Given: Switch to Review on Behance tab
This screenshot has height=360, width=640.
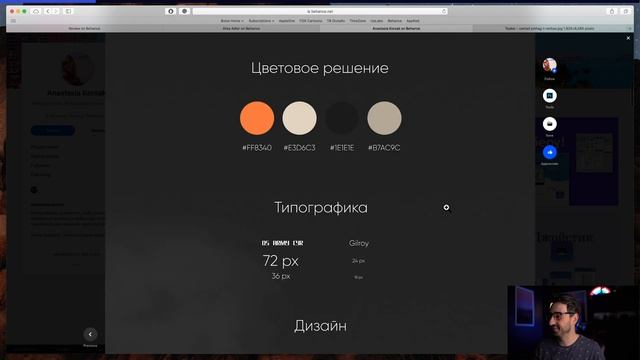Looking at the screenshot, I should [x=84, y=29].
